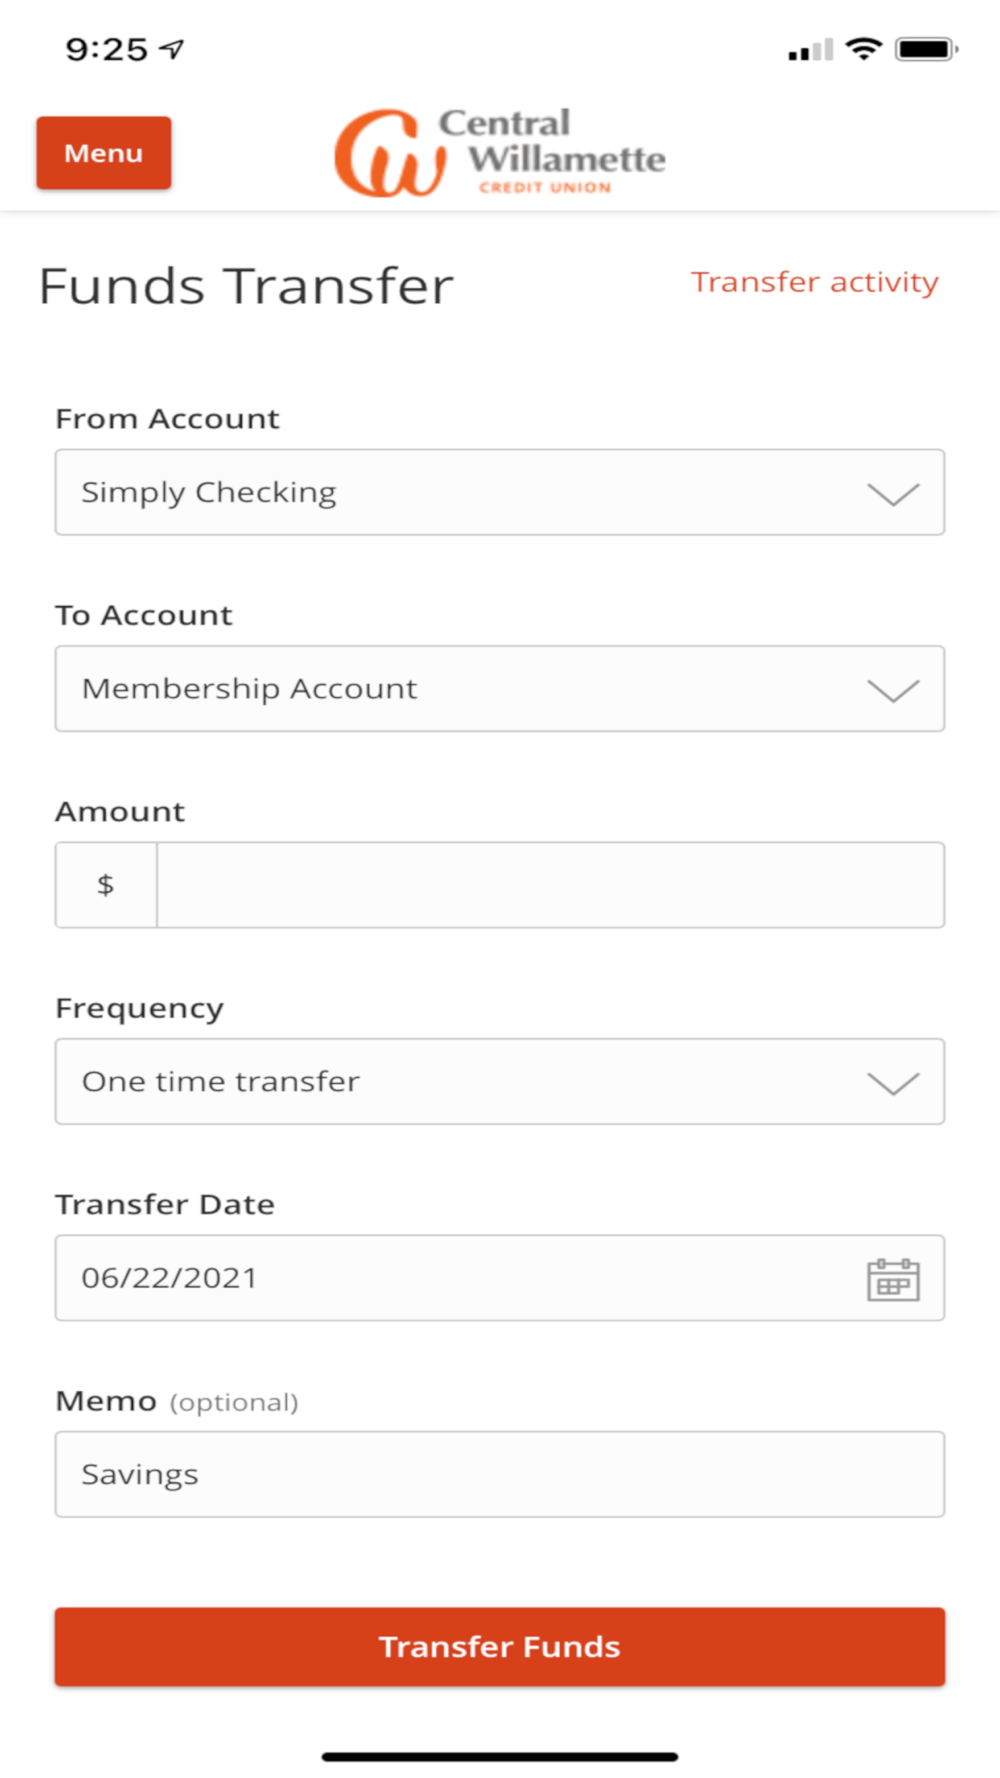Tap the Frequency chevron arrow
Image resolution: width=1000 pixels, height=1778 pixels.
pos(892,1084)
